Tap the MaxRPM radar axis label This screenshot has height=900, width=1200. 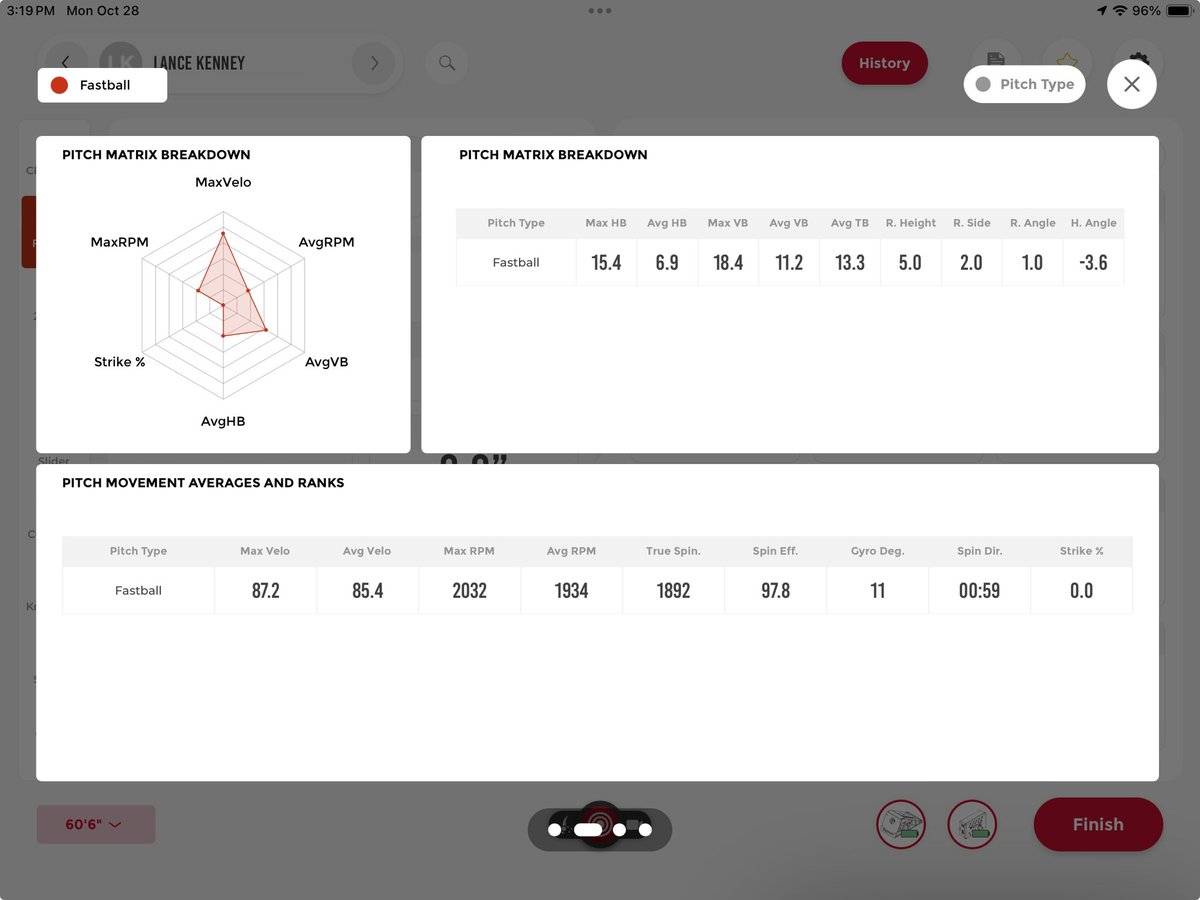tap(119, 242)
